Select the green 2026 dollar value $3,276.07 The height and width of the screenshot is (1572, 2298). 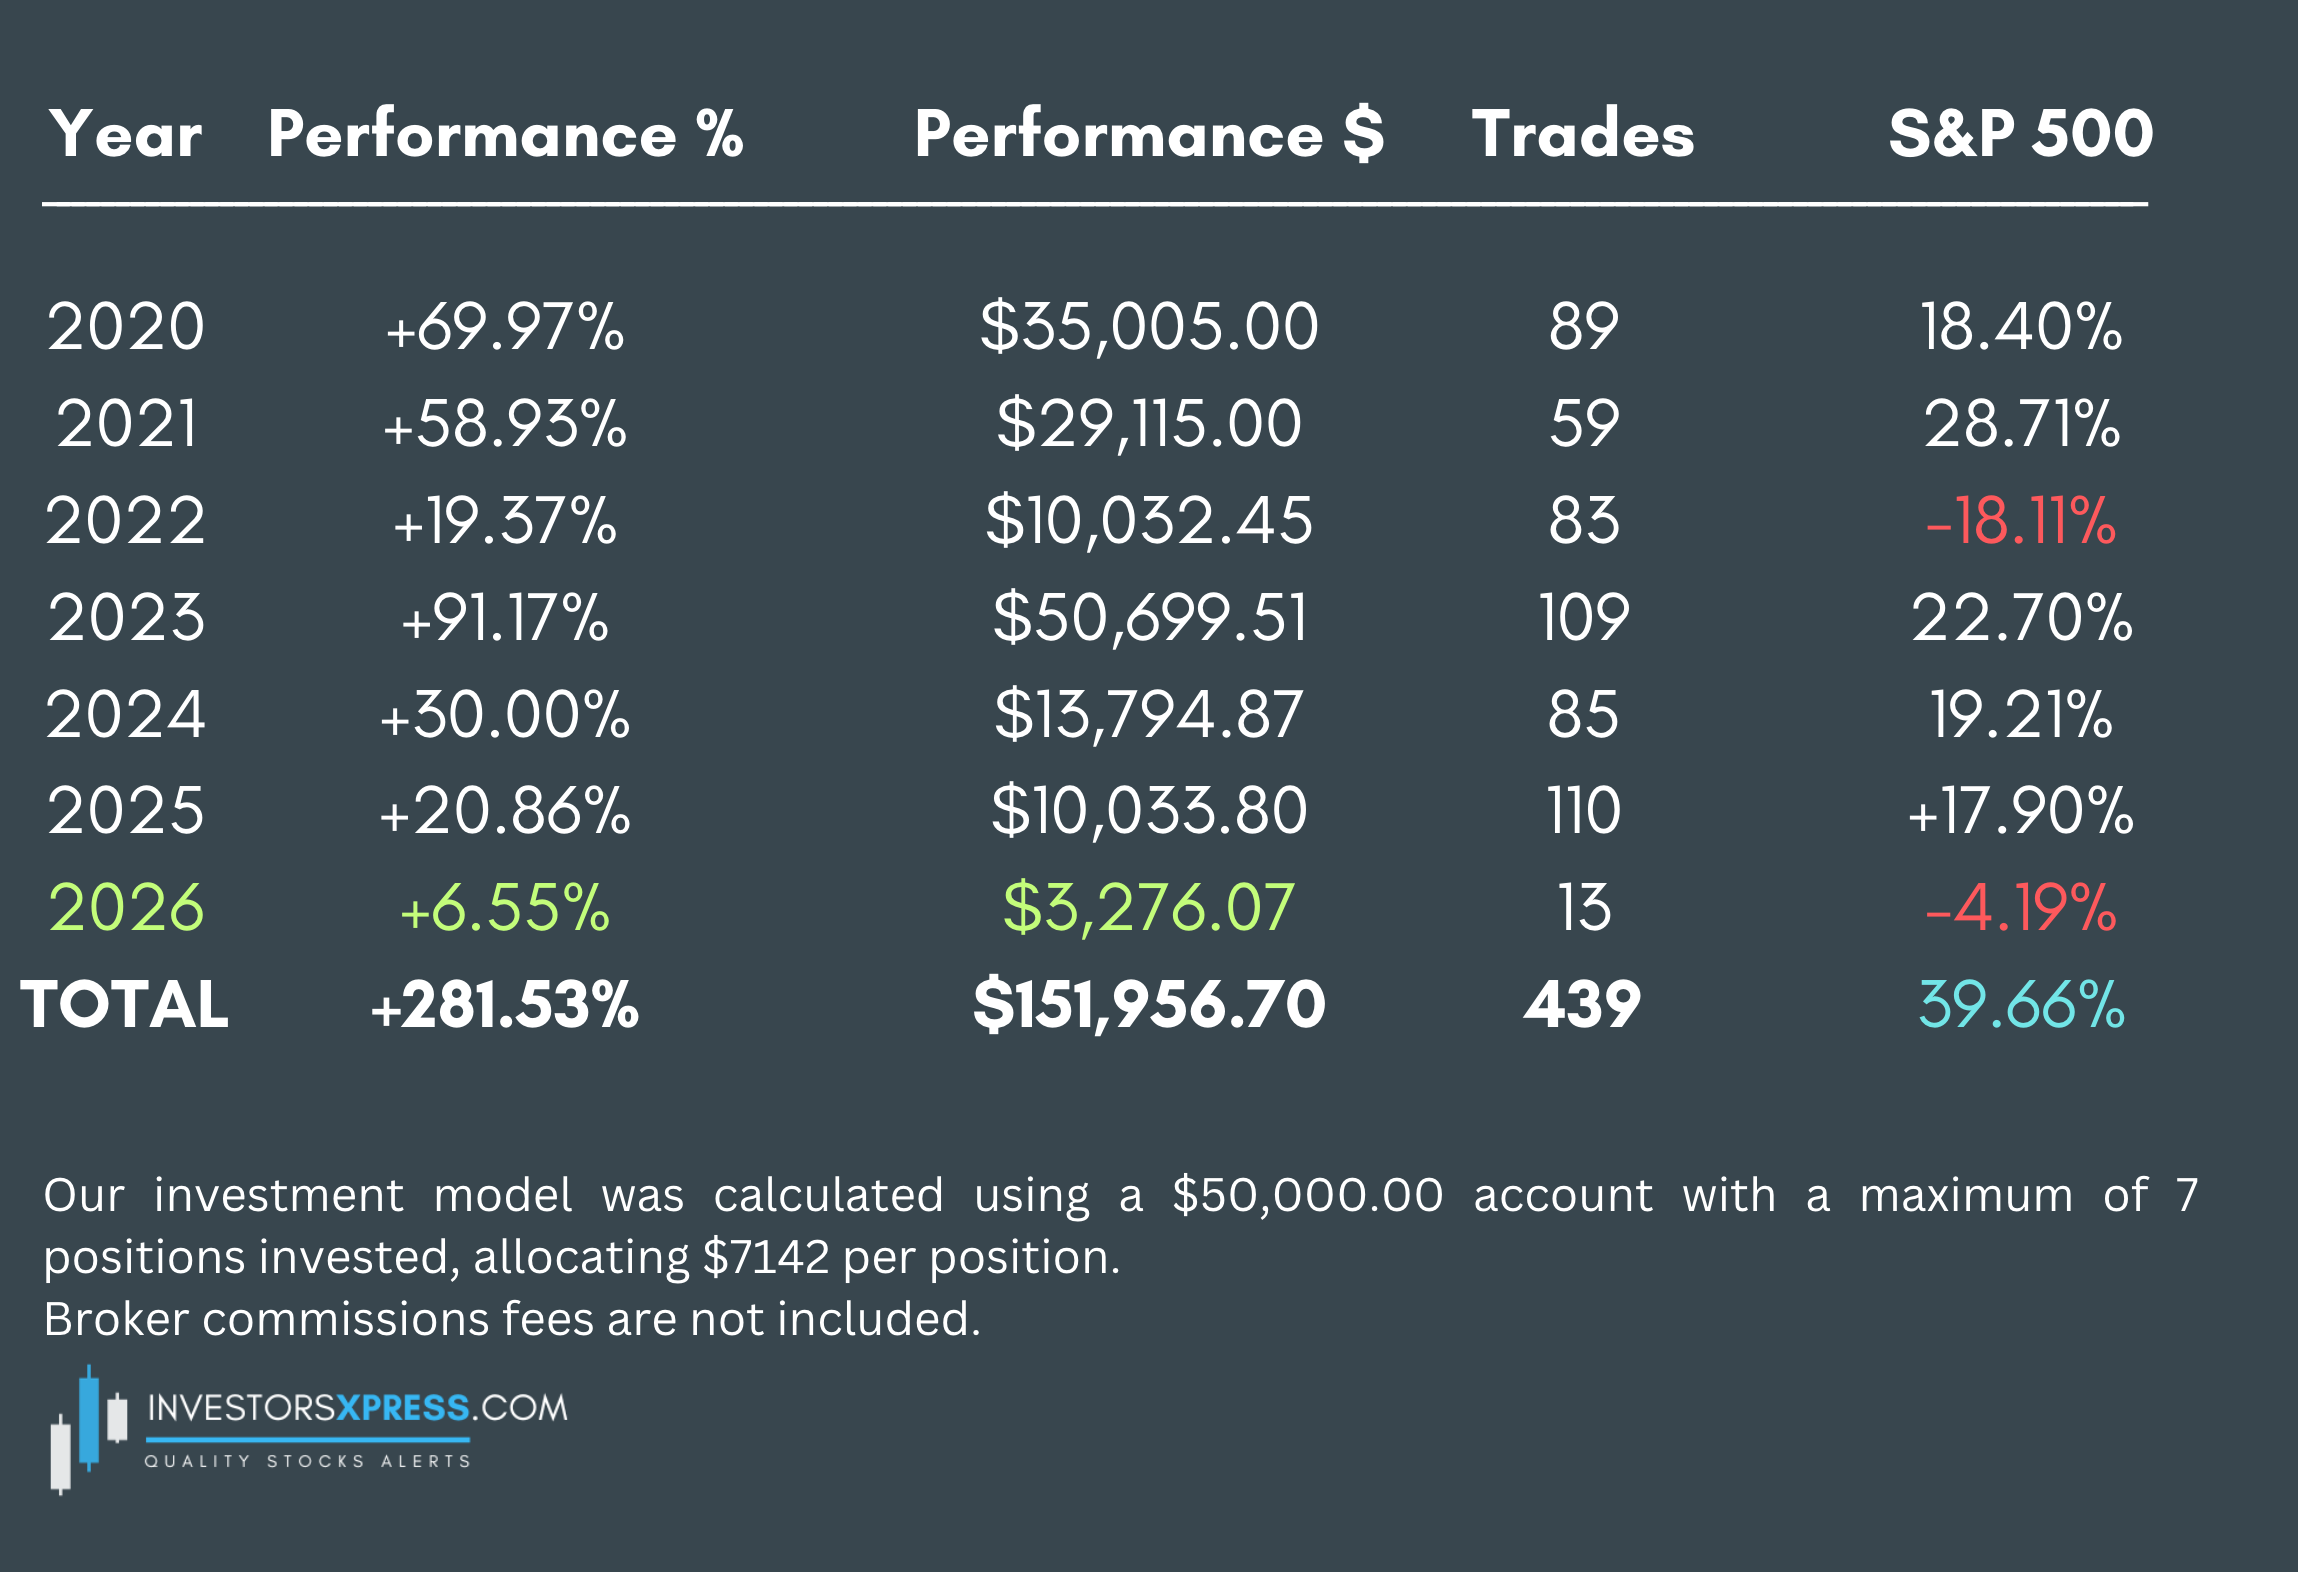(1149, 908)
